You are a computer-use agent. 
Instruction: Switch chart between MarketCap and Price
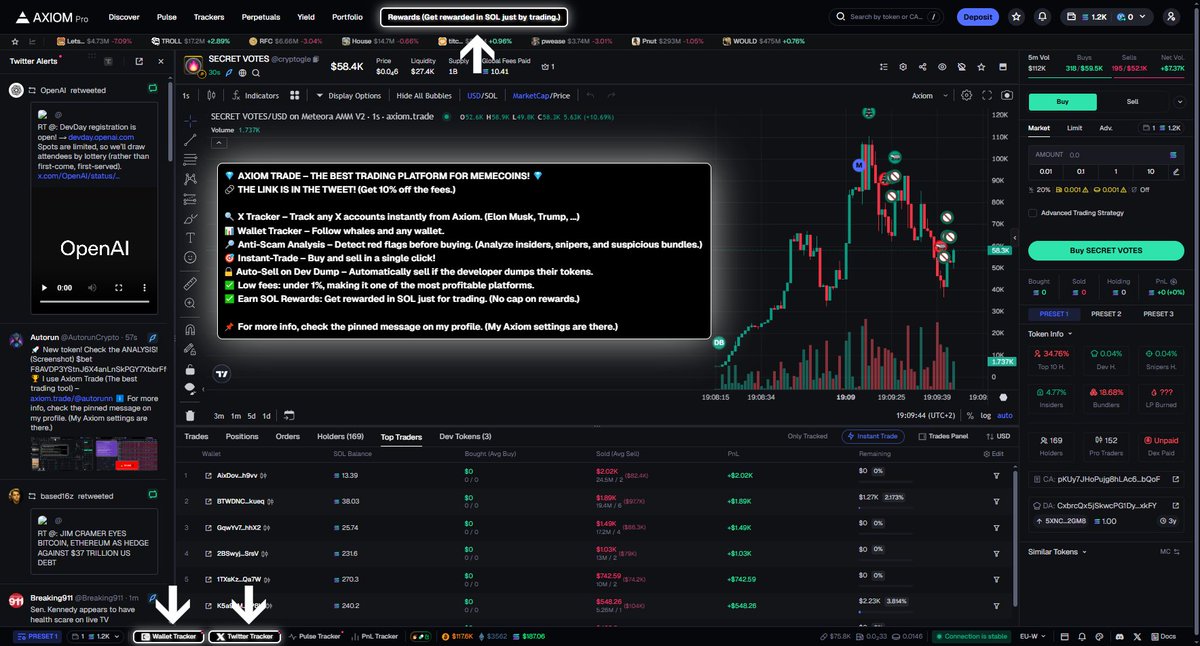pyautogui.click(x=541, y=96)
